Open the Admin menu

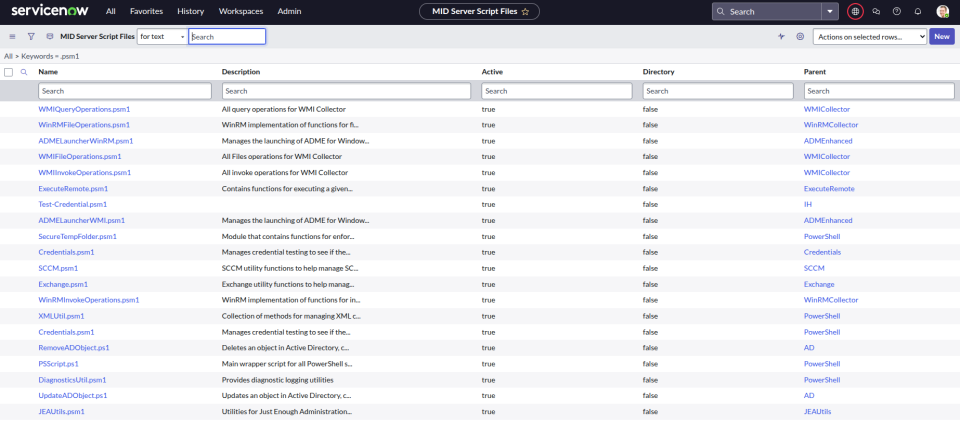[289, 11]
